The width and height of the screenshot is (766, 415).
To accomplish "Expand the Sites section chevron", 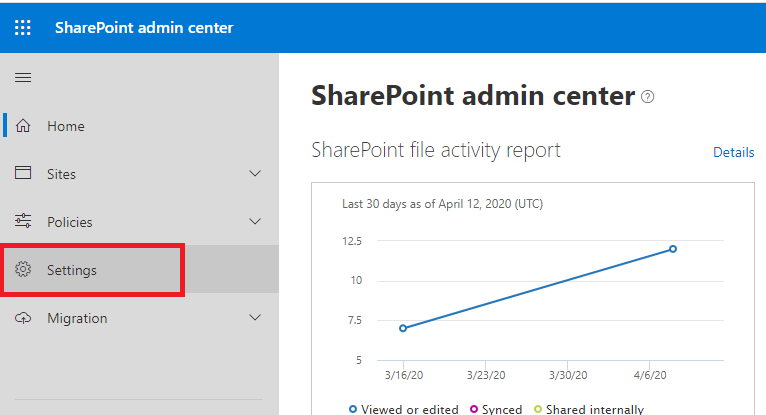I will click(x=255, y=174).
